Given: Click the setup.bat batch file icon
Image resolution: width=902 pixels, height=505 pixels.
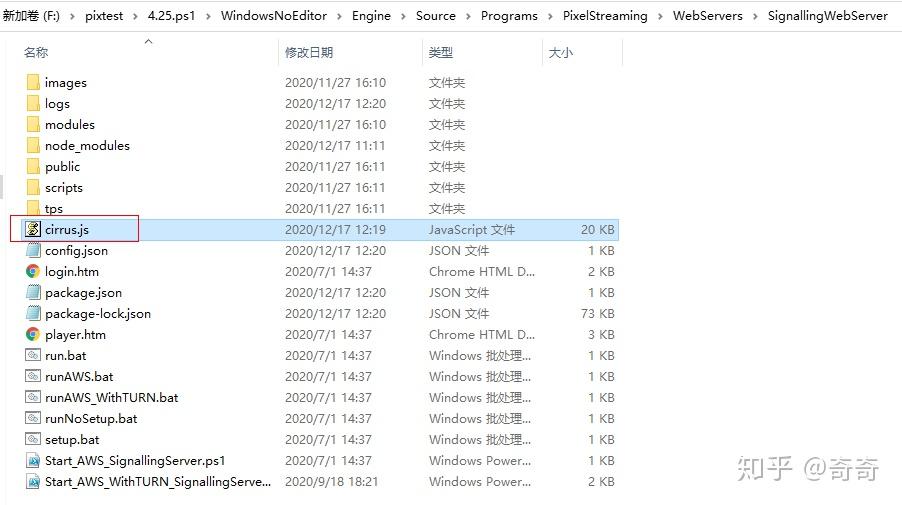Looking at the screenshot, I should [x=33, y=439].
